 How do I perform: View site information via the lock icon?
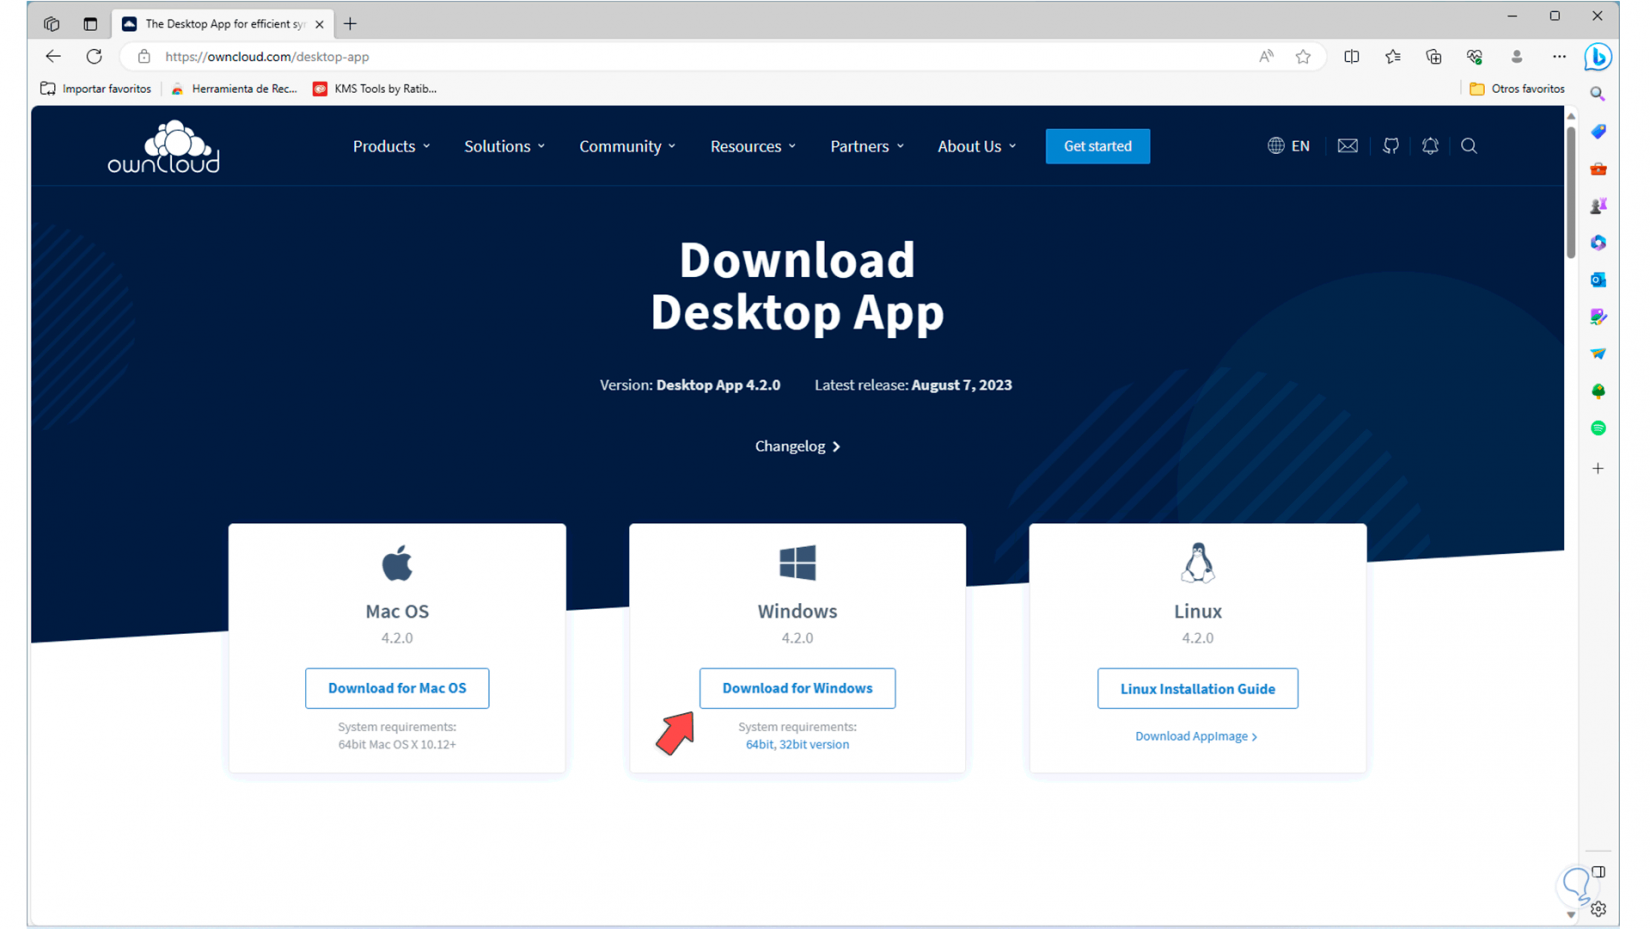tap(144, 57)
